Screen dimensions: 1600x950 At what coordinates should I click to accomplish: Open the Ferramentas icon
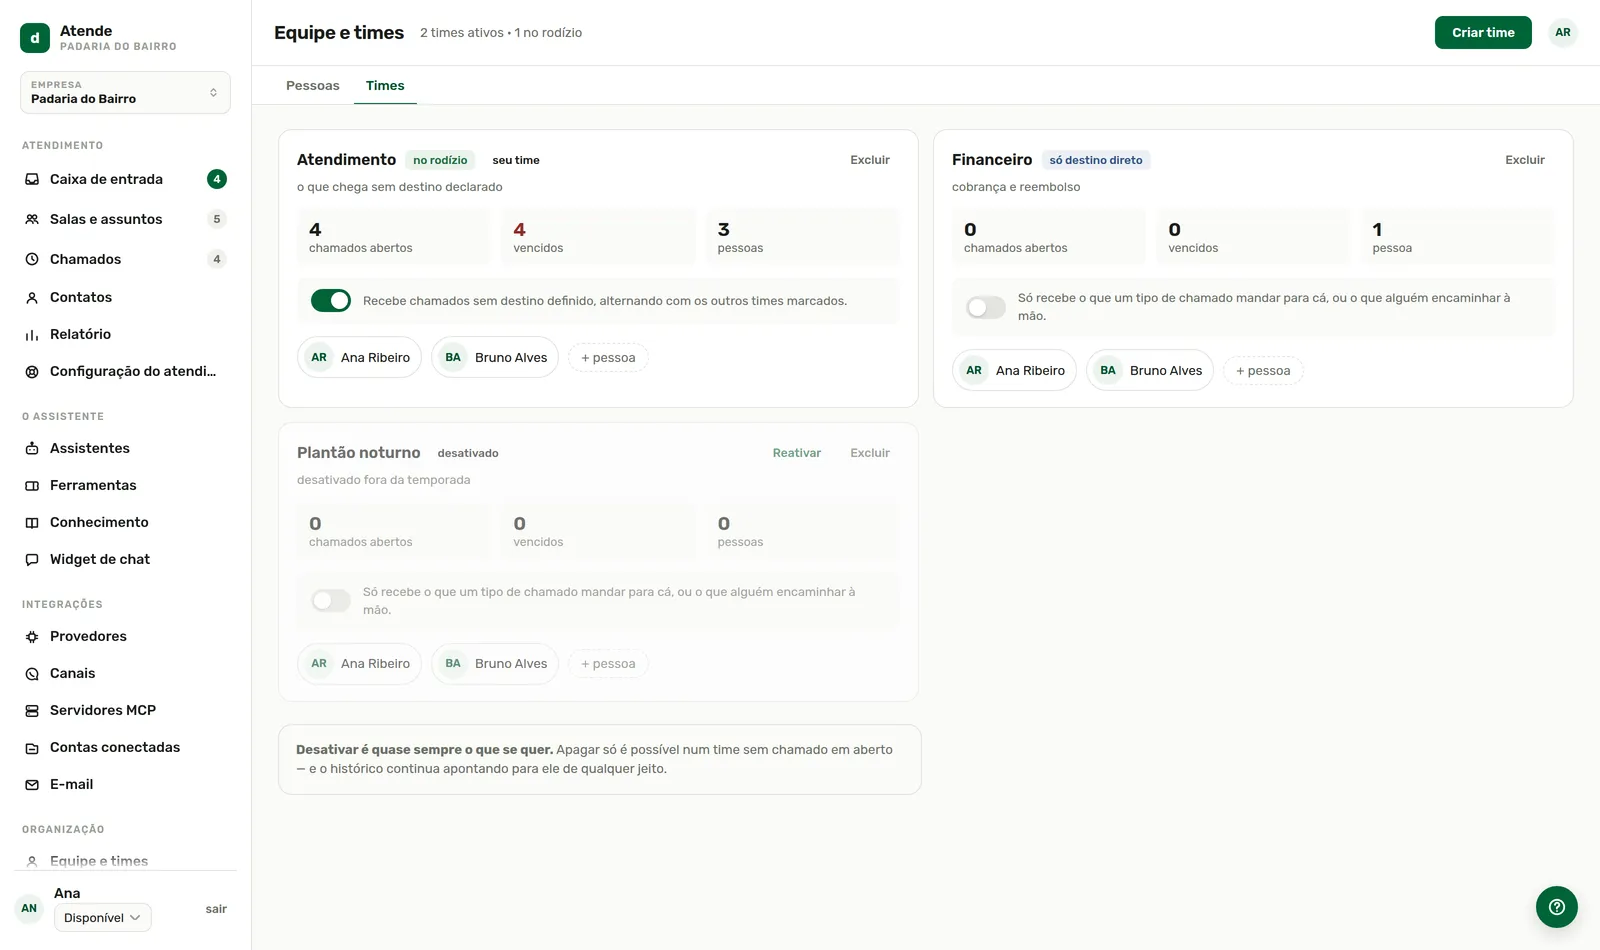pos(32,485)
